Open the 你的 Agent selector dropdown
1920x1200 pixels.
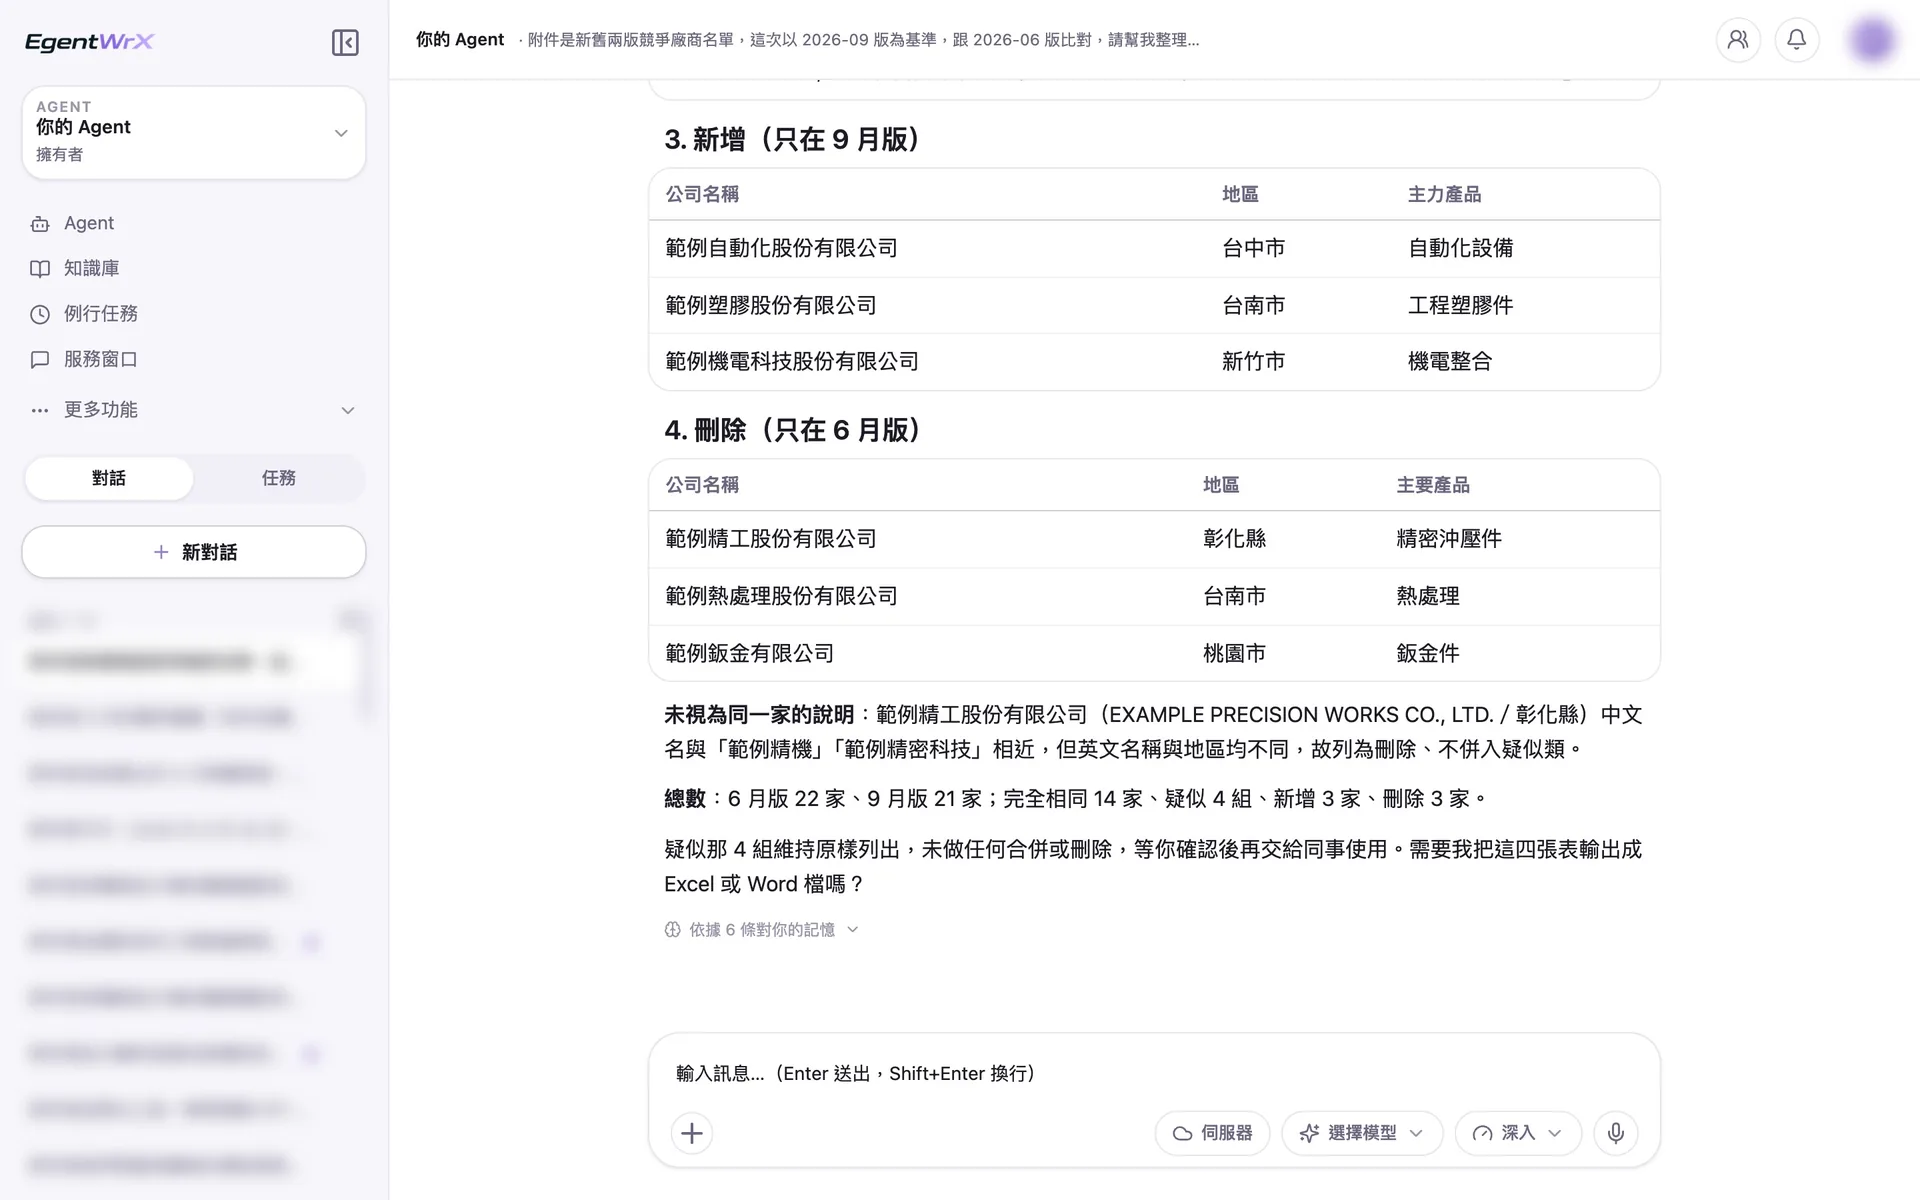point(194,132)
